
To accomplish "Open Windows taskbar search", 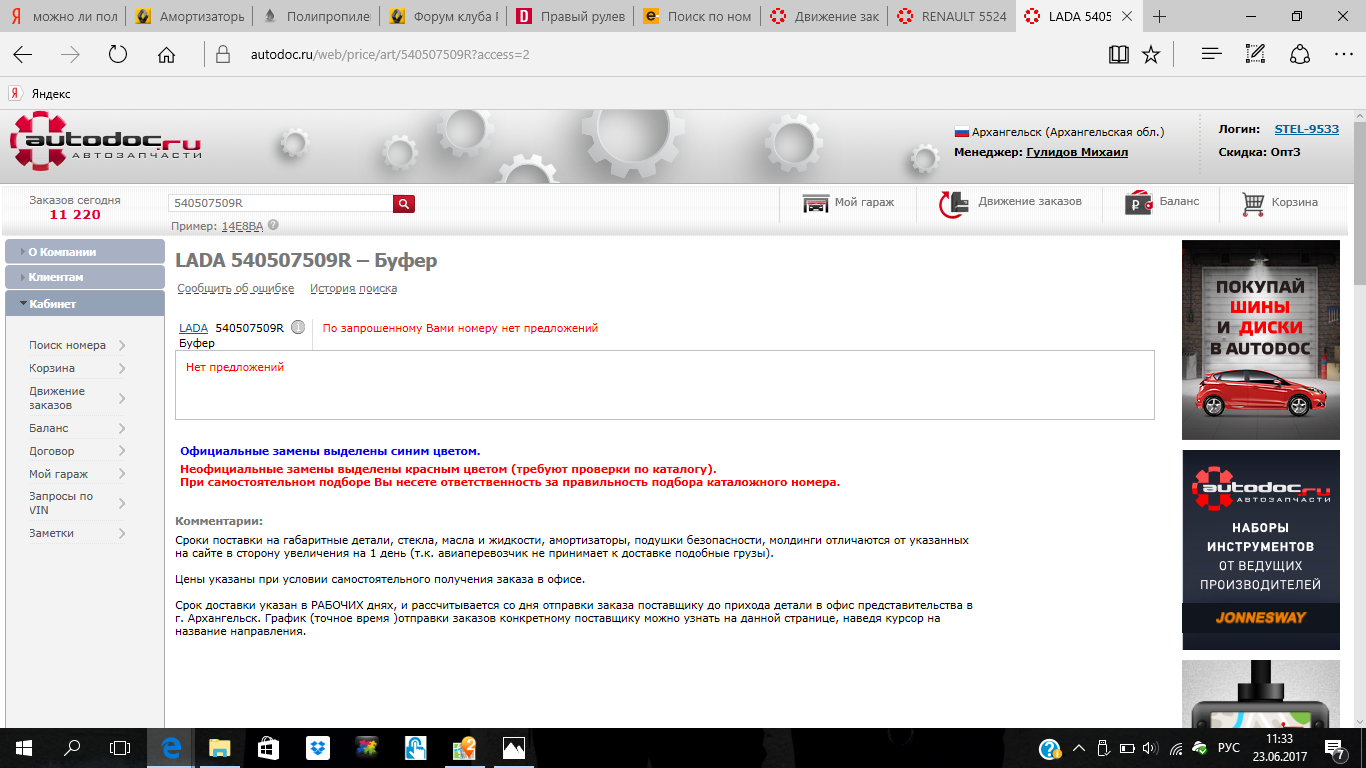I will click(x=72, y=747).
